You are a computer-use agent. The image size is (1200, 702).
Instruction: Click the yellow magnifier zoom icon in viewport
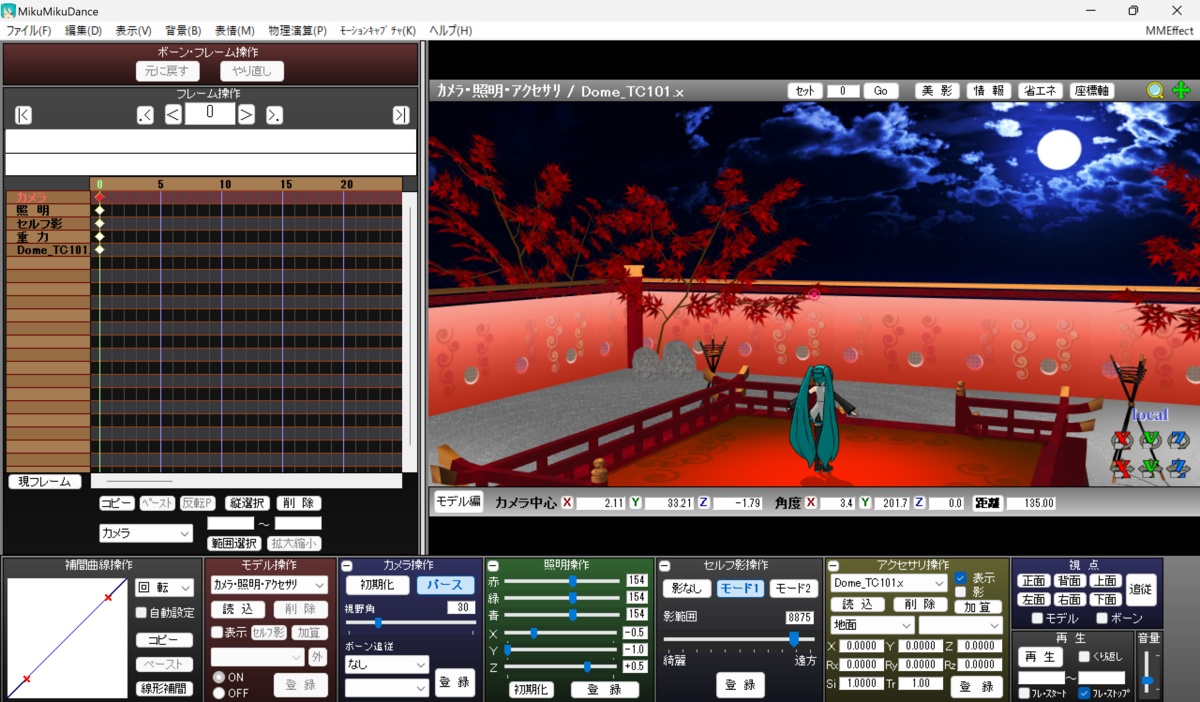(1156, 90)
